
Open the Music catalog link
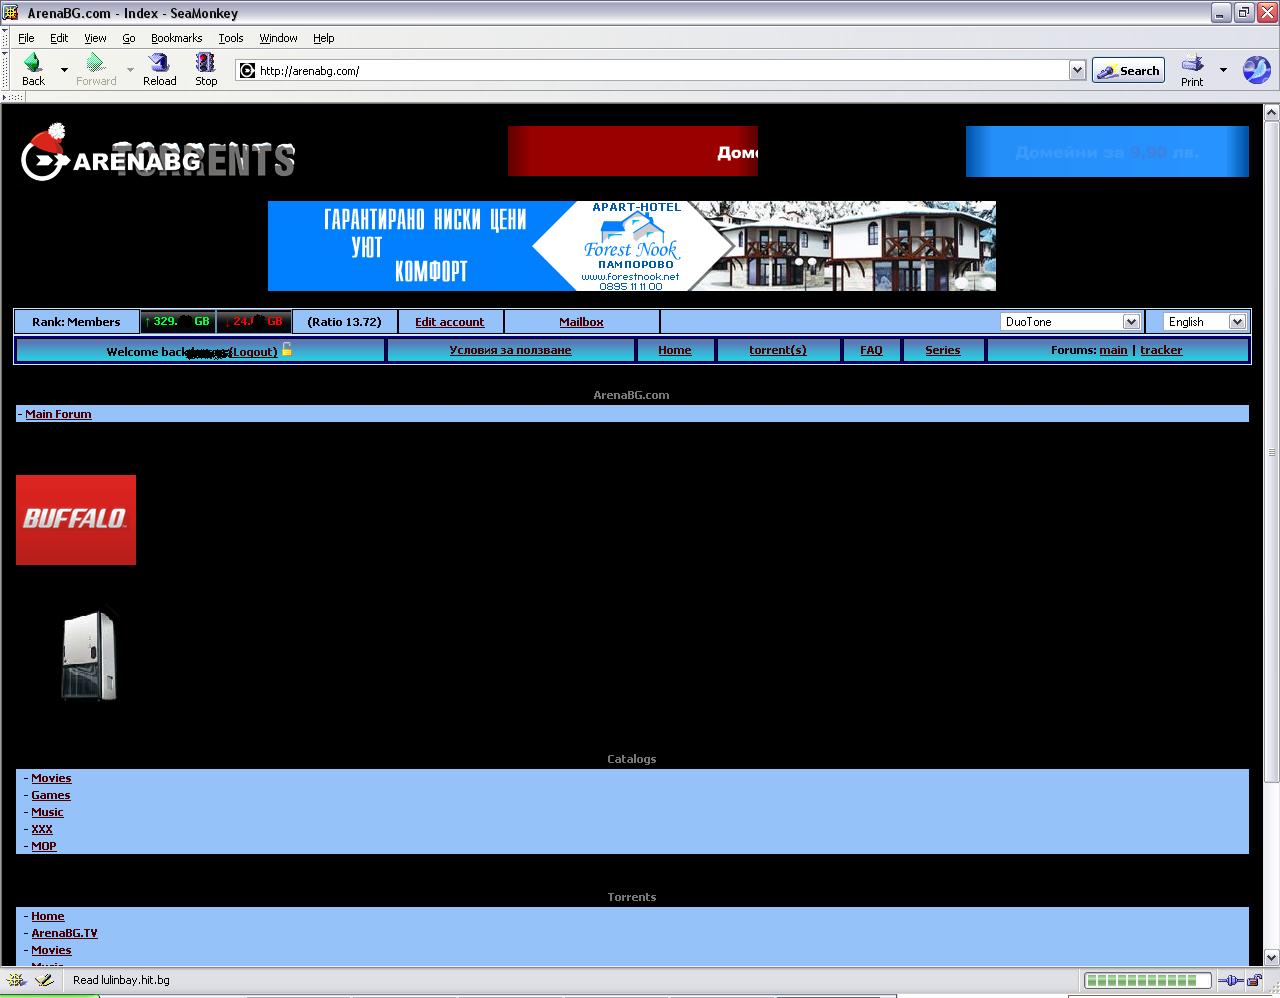click(x=47, y=812)
